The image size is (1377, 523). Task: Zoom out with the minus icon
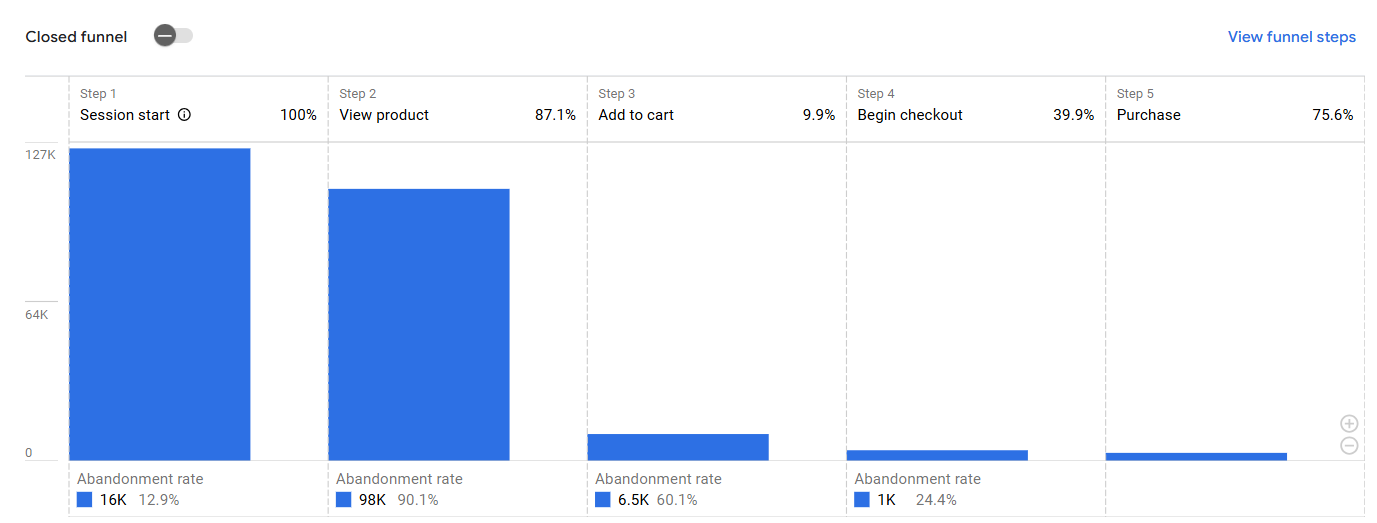pyautogui.click(x=1349, y=446)
